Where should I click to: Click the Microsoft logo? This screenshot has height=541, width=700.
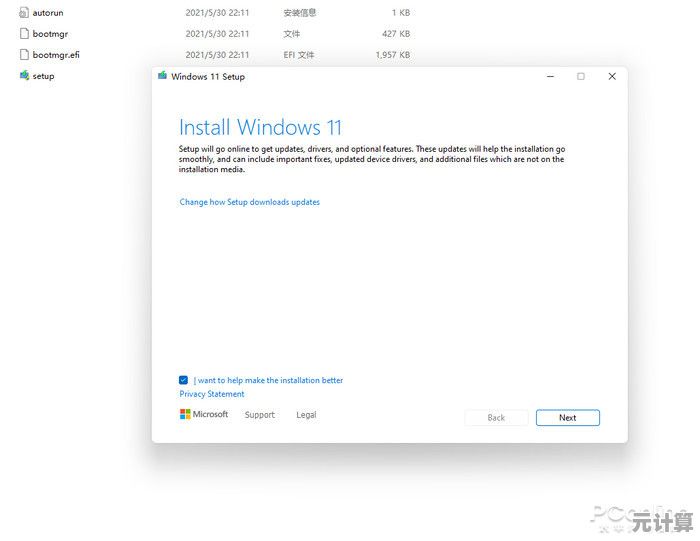pyautogui.click(x=204, y=414)
